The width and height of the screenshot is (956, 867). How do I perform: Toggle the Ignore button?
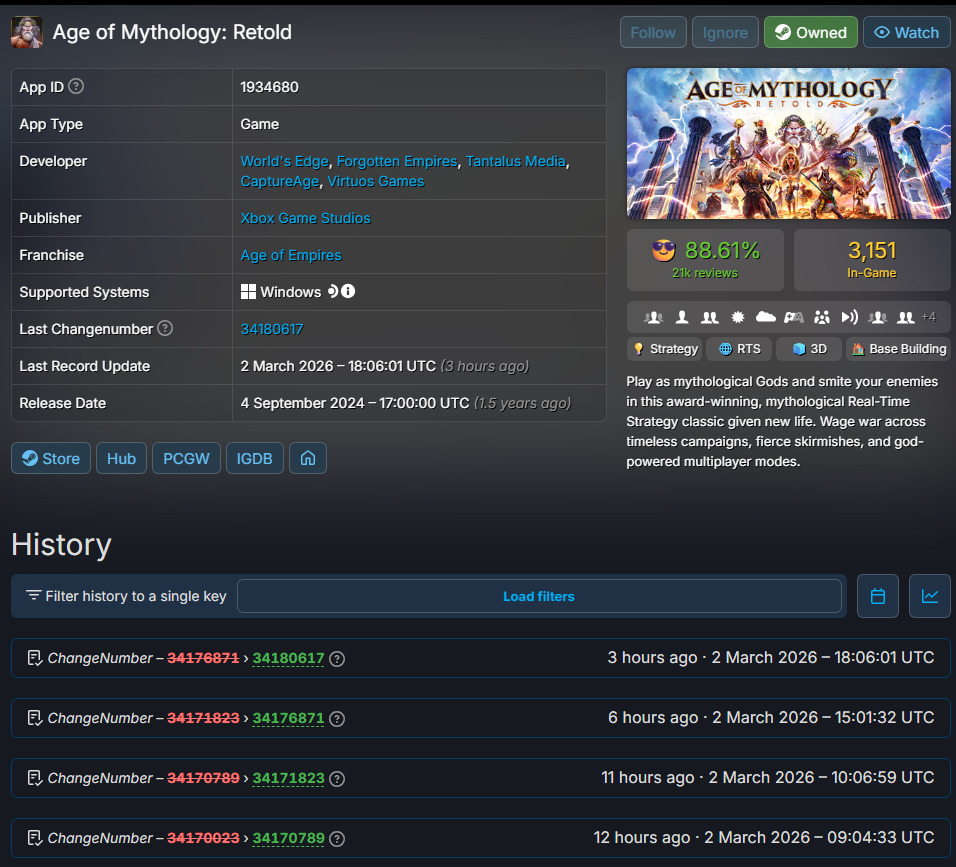point(725,32)
